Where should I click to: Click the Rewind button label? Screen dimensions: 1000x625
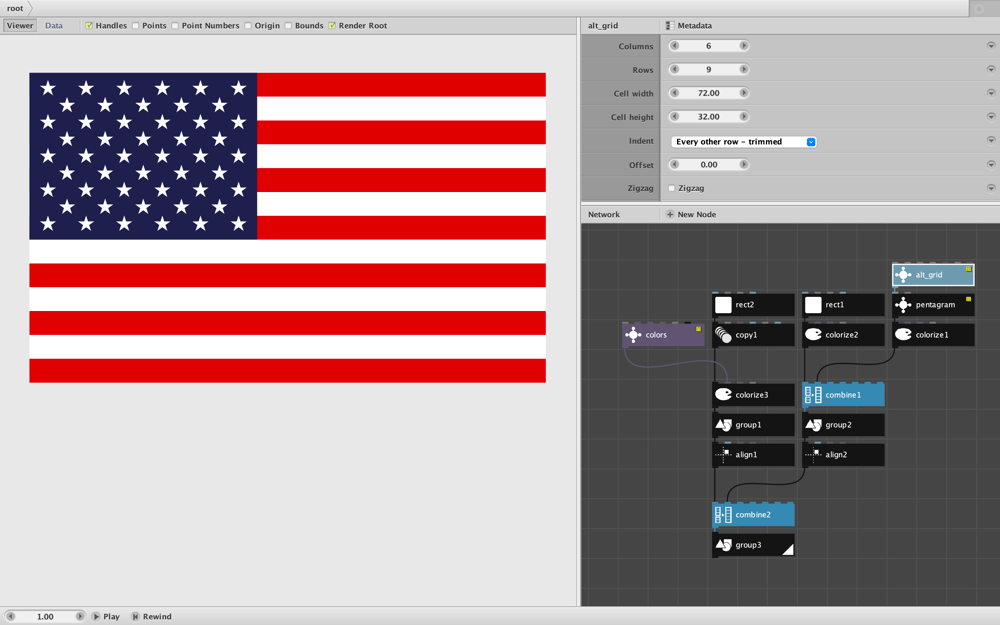point(157,617)
